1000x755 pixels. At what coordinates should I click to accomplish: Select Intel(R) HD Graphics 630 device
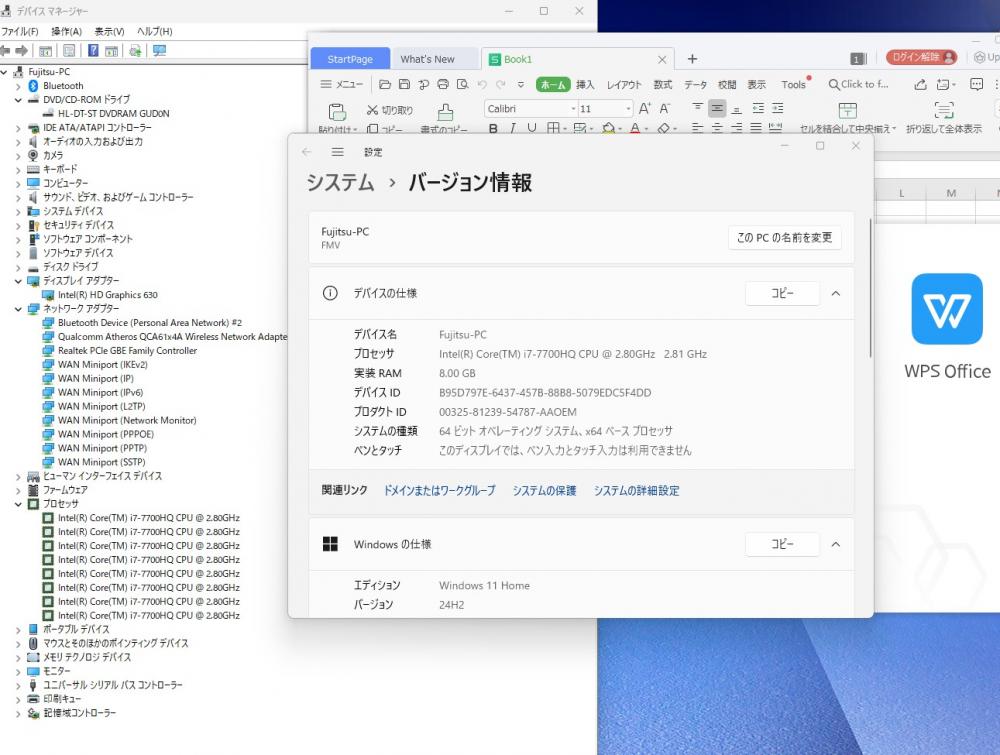[107, 295]
